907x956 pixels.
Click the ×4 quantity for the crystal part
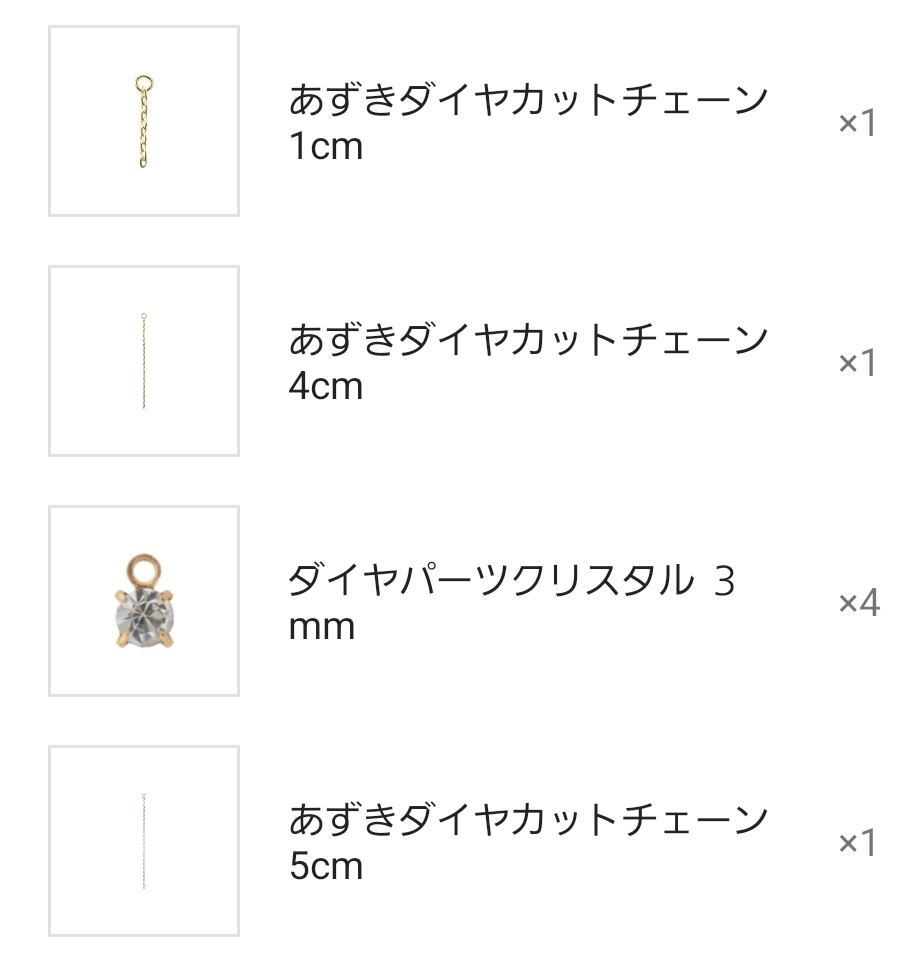pyautogui.click(x=858, y=603)
